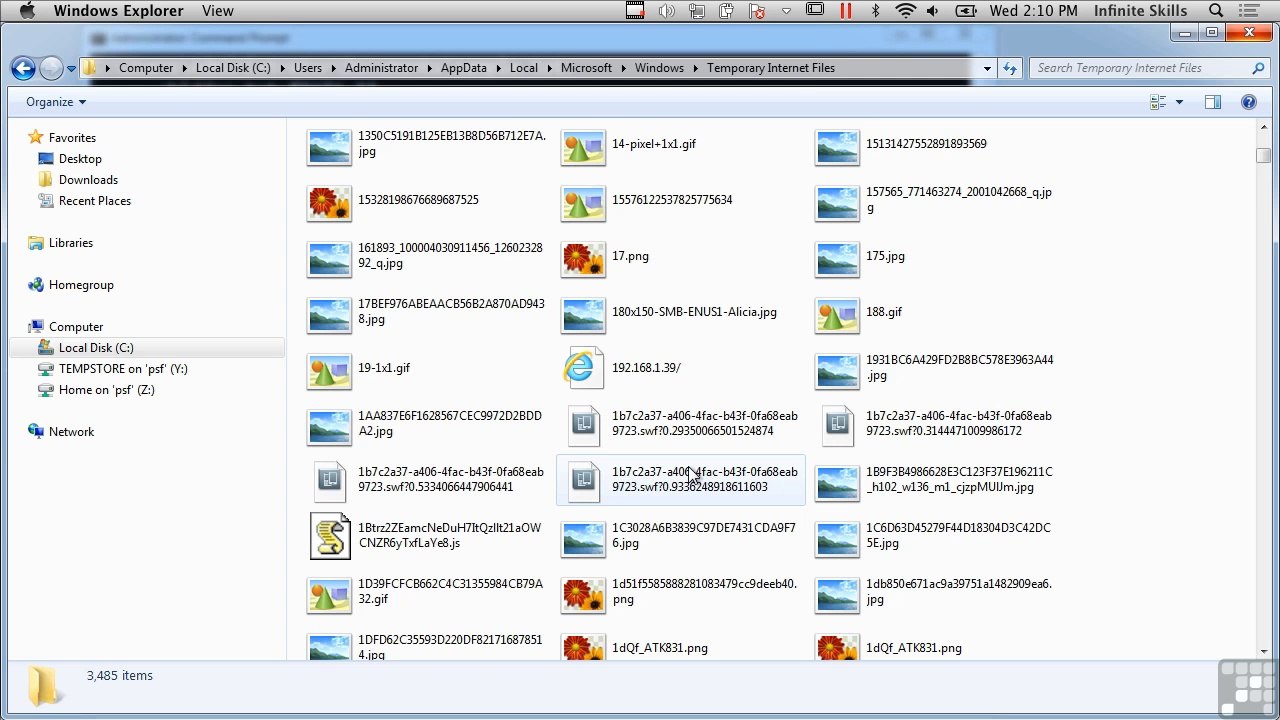Select the swf?0.5334066447906441 file icon
Screen dimensions: 1280x720
329,481
